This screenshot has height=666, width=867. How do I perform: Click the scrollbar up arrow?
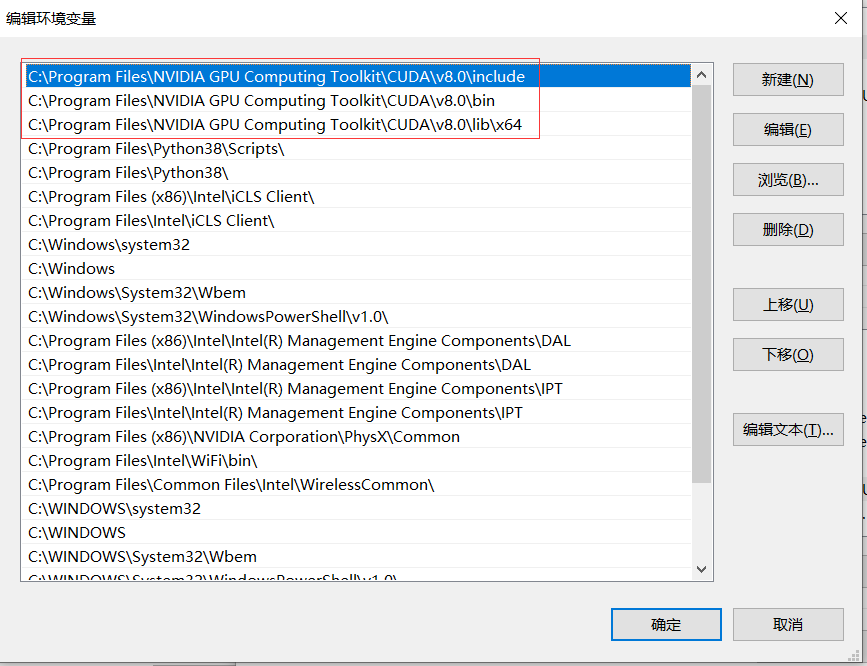click(701, 73)
